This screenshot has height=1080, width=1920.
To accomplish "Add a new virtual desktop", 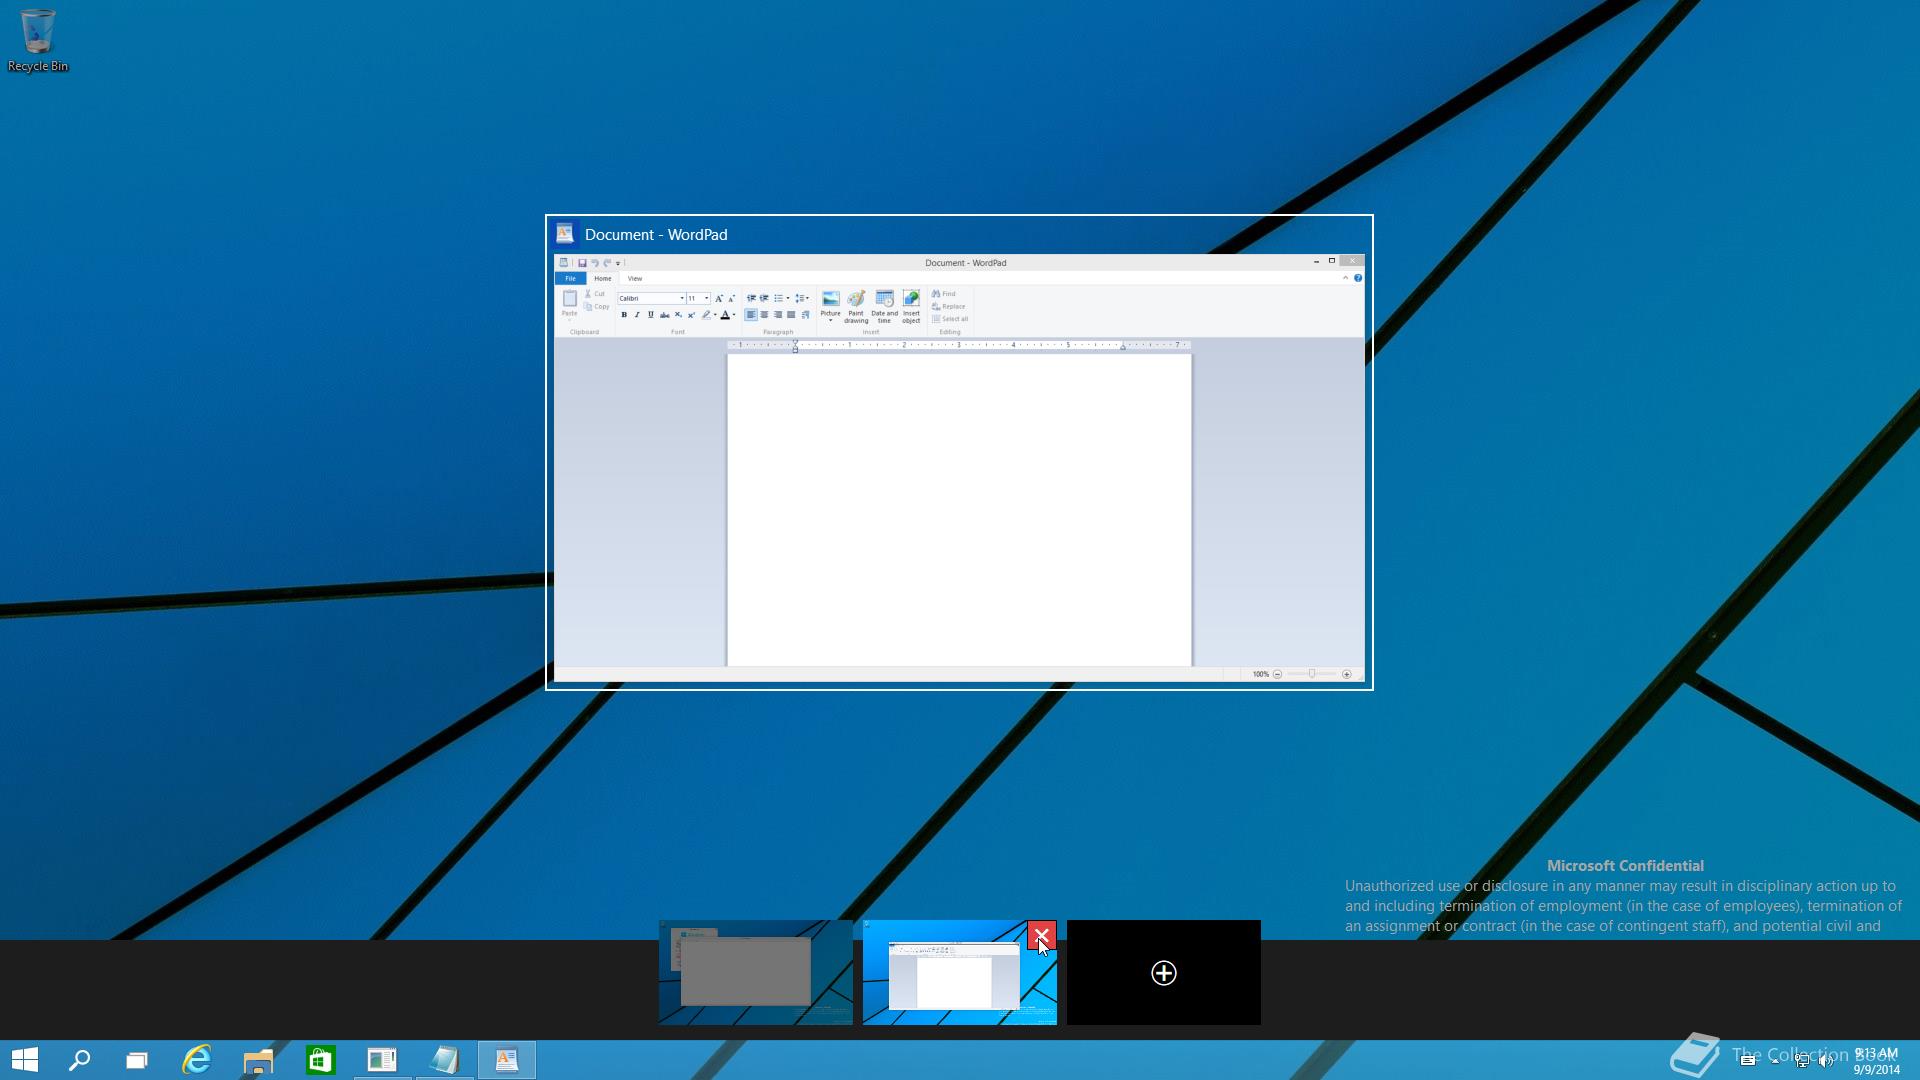I will point(1163,972).
